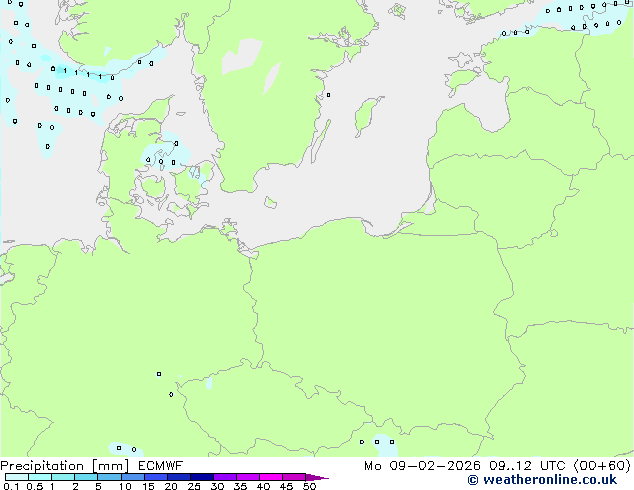Viewport: 634px width, 490px height.
Task: Click the '10' legend scale value
Action: click(125, 486)
